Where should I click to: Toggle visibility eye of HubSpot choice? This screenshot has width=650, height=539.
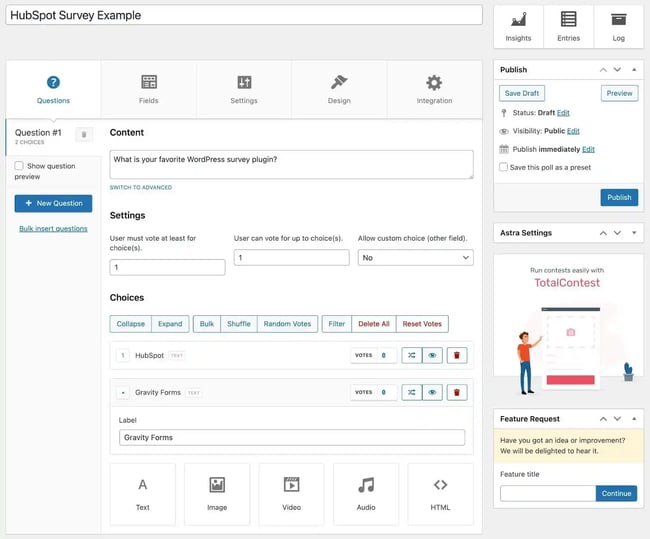tap(432, 355)
